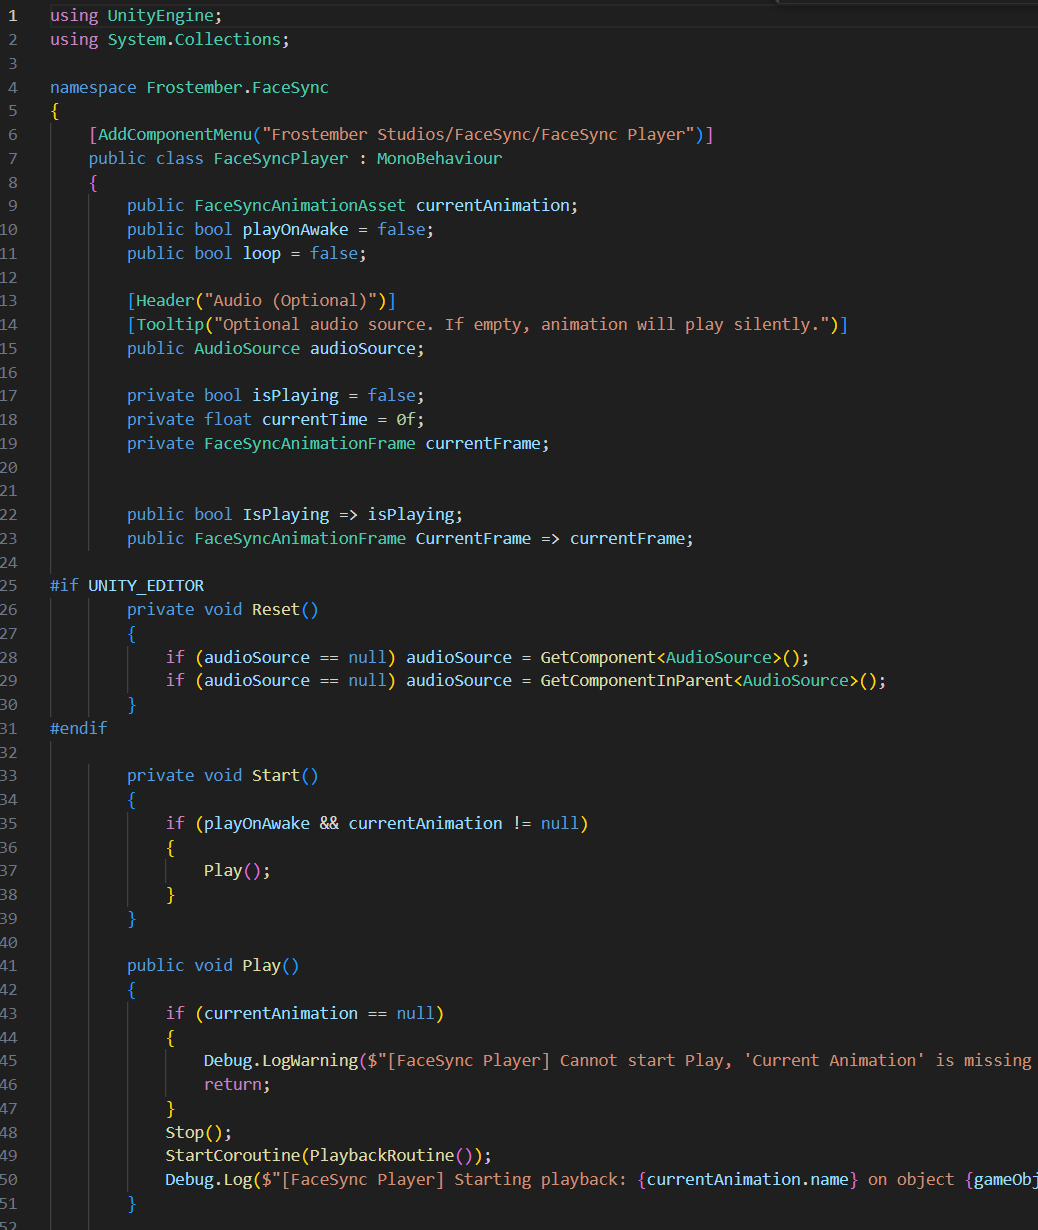Screen dimensions: 1038x1230
Task: Place cursor on the loop variable declaration
Action: (262, 253)
